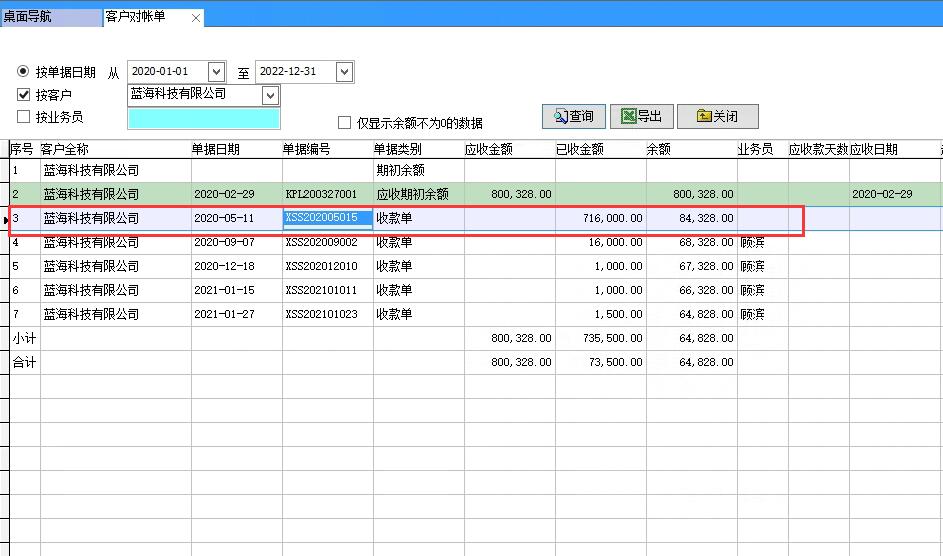943x556 pixels.
Task: Open the end date 2022-12-31 dropdown
Action: point(344,72)
